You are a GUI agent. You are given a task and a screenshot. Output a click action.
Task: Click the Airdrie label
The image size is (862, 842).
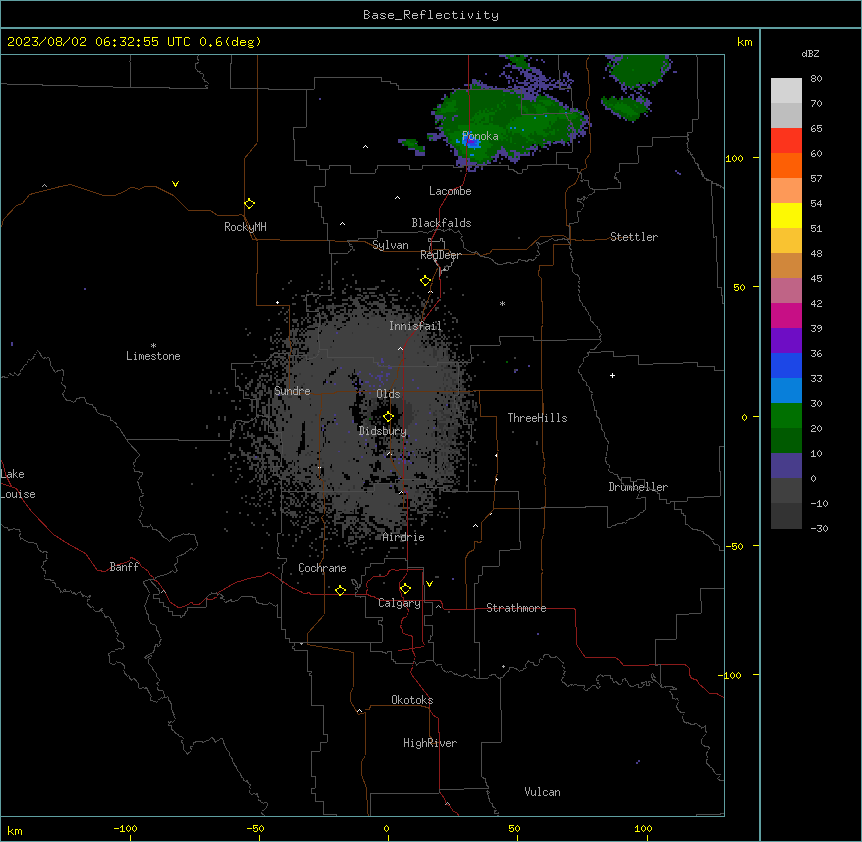[x=404, y=537]
